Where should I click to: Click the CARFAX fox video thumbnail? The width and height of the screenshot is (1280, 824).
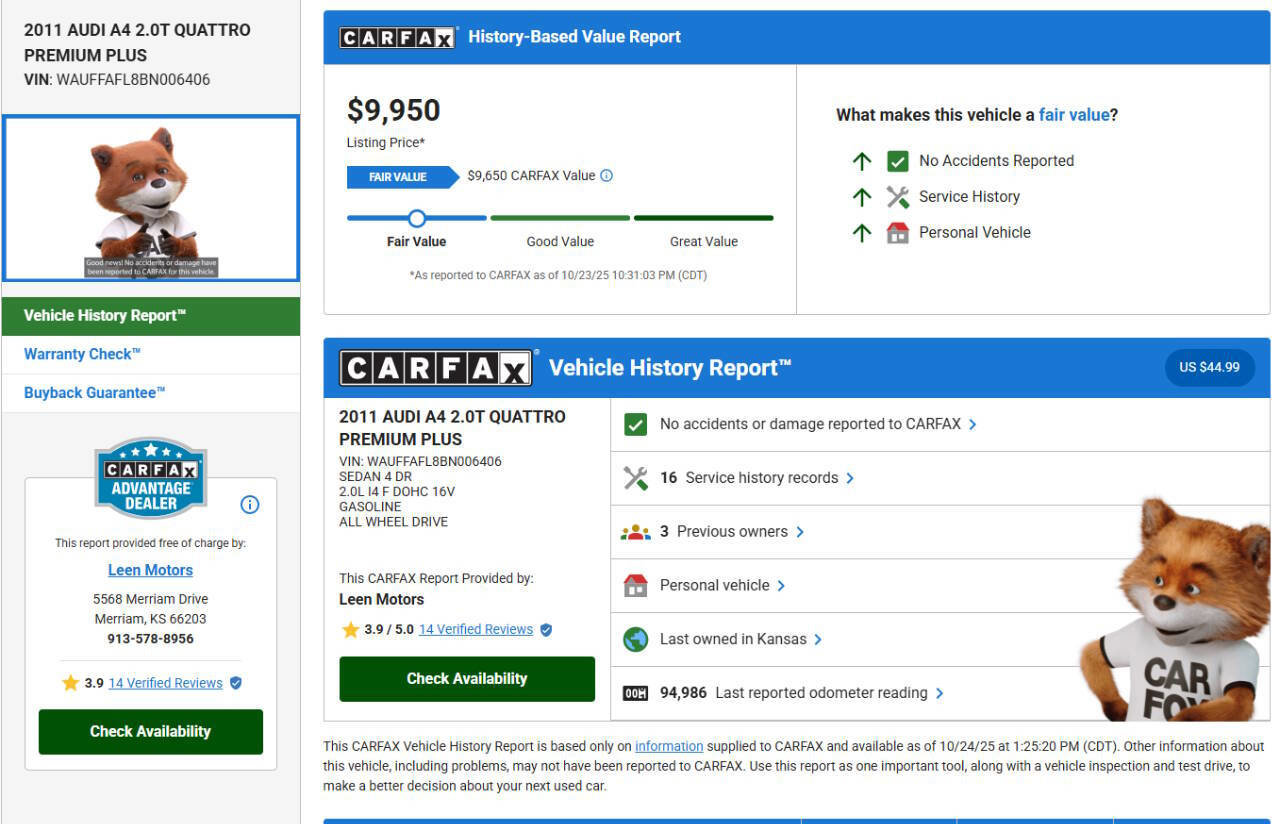[x=150, y=198]
